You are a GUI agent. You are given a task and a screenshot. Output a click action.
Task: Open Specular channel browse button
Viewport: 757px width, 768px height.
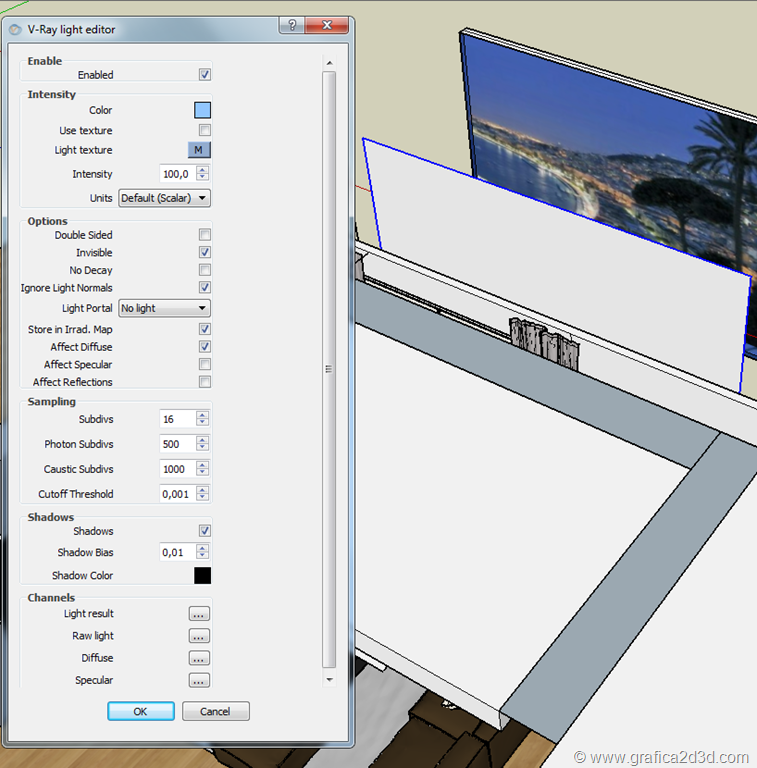199,680
